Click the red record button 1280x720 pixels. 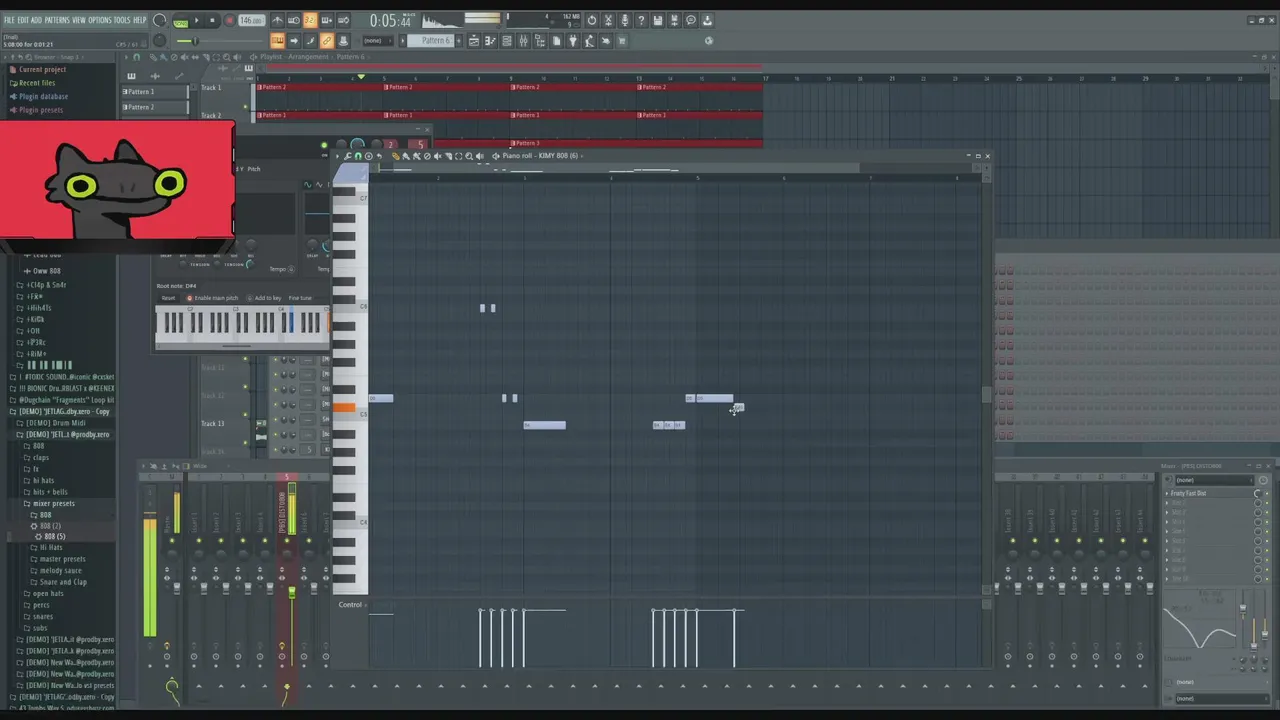coord(229,20)
